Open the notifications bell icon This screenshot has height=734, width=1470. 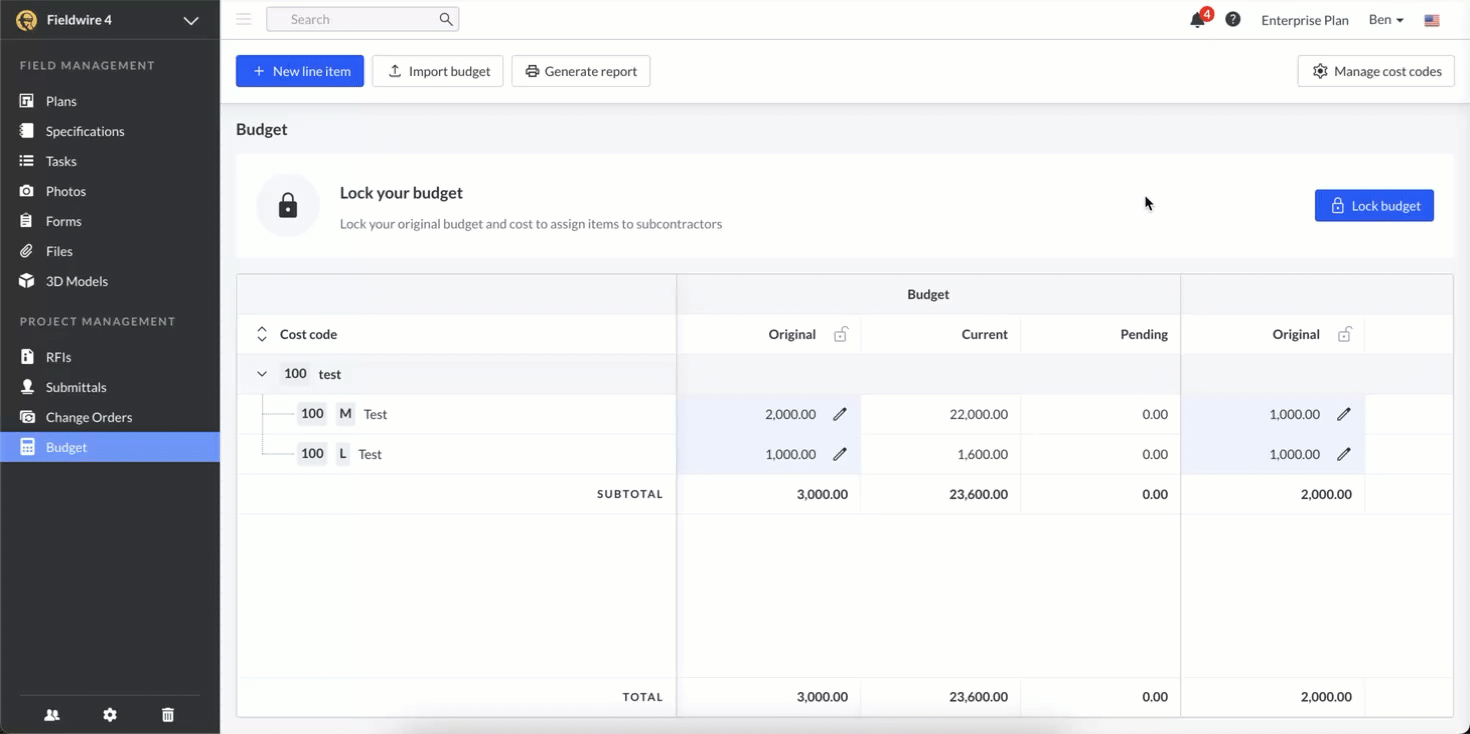tap(1197, 20)
